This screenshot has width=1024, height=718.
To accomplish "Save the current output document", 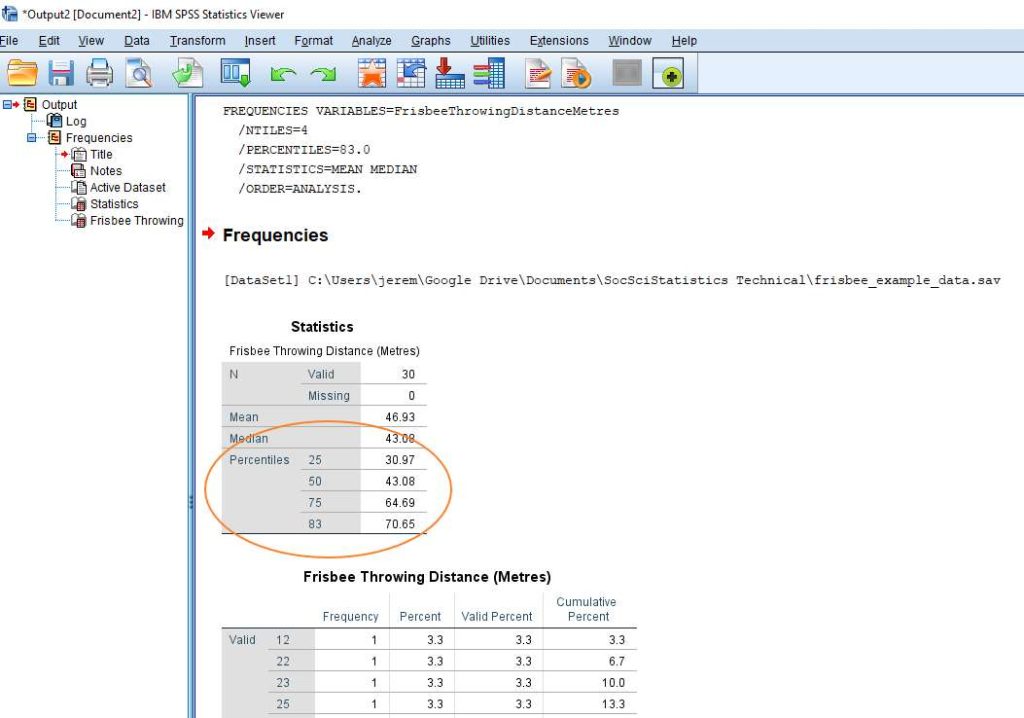I will (x=62, y=72).
